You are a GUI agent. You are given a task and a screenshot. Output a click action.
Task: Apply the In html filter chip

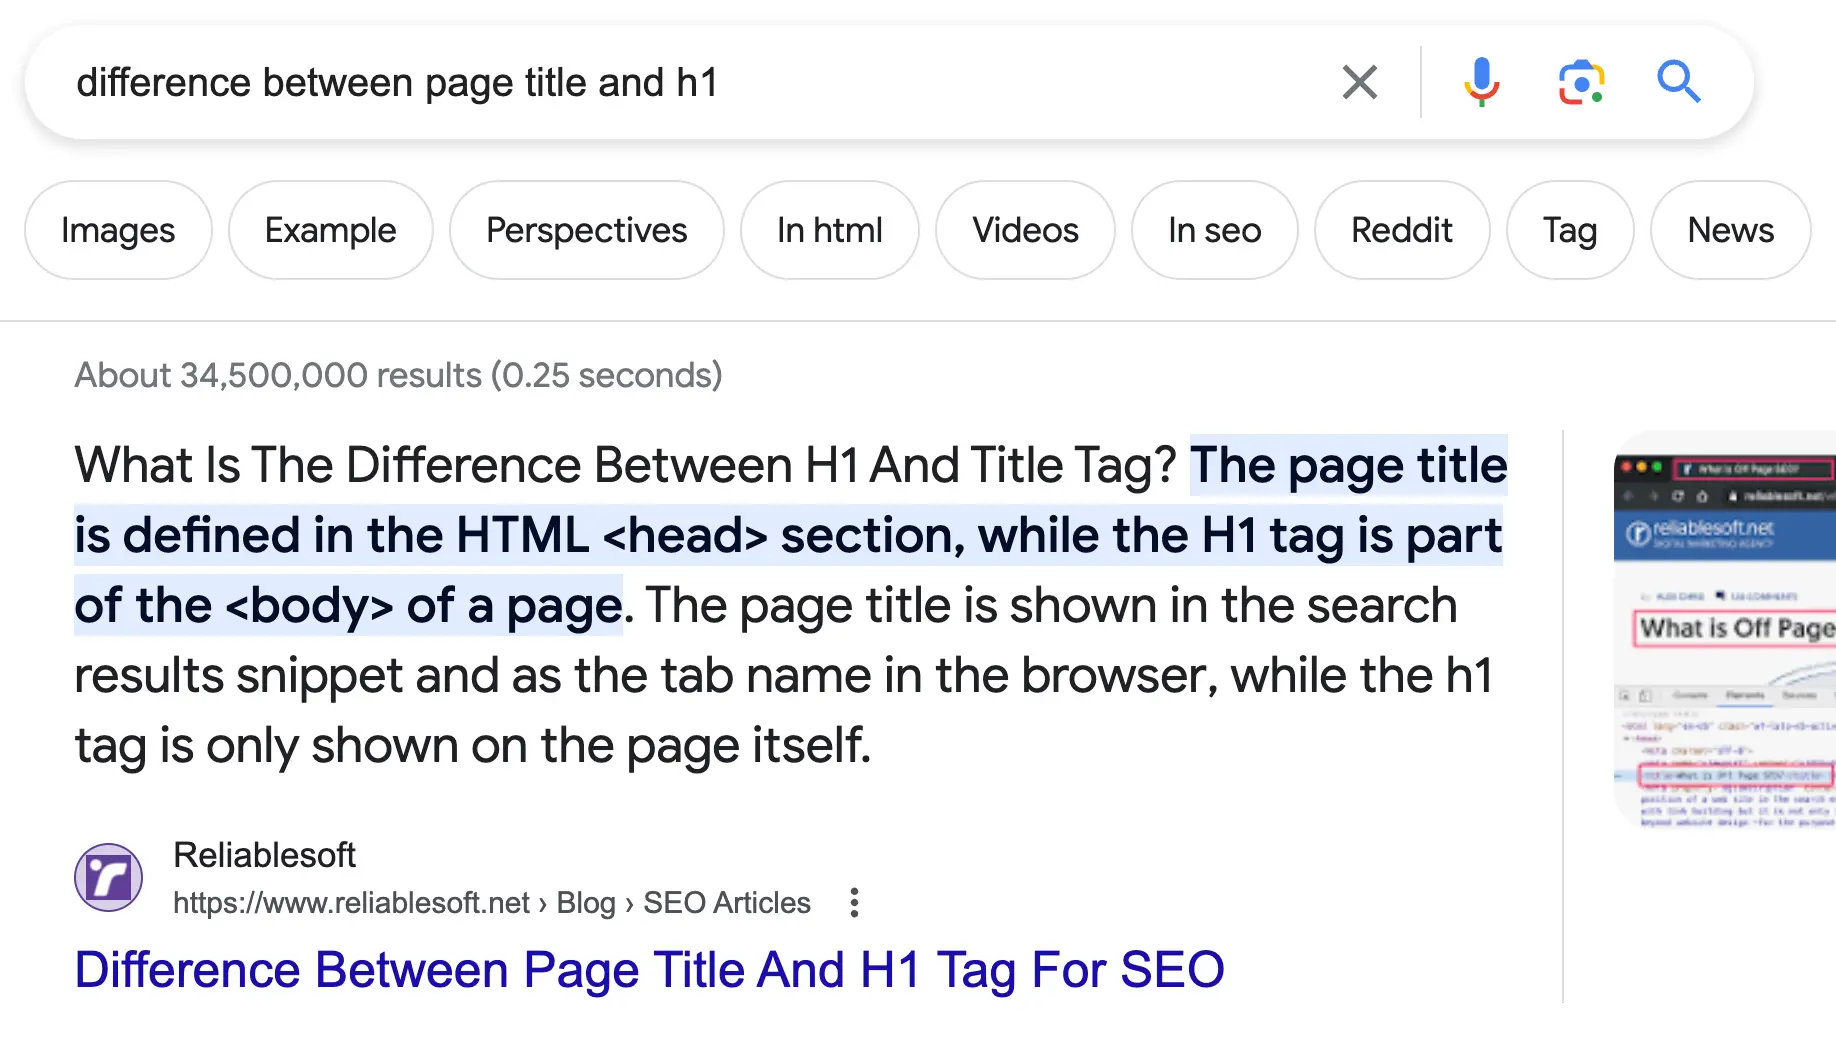(829, 230)
